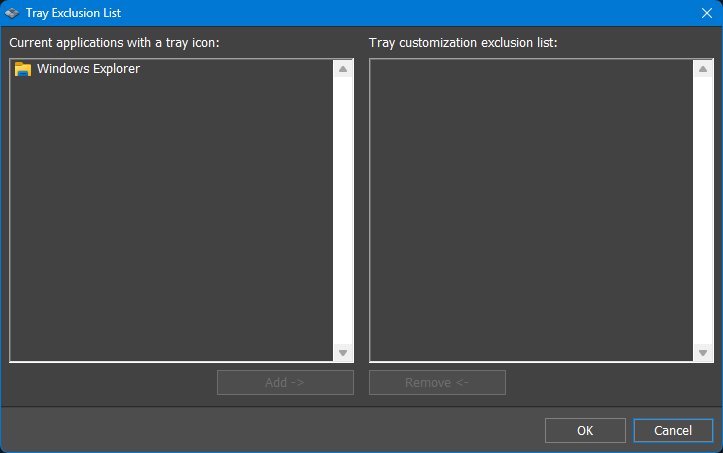Screen dimensions: 723x453
Task: Click the Add -> button
Action: pos(285,382)
